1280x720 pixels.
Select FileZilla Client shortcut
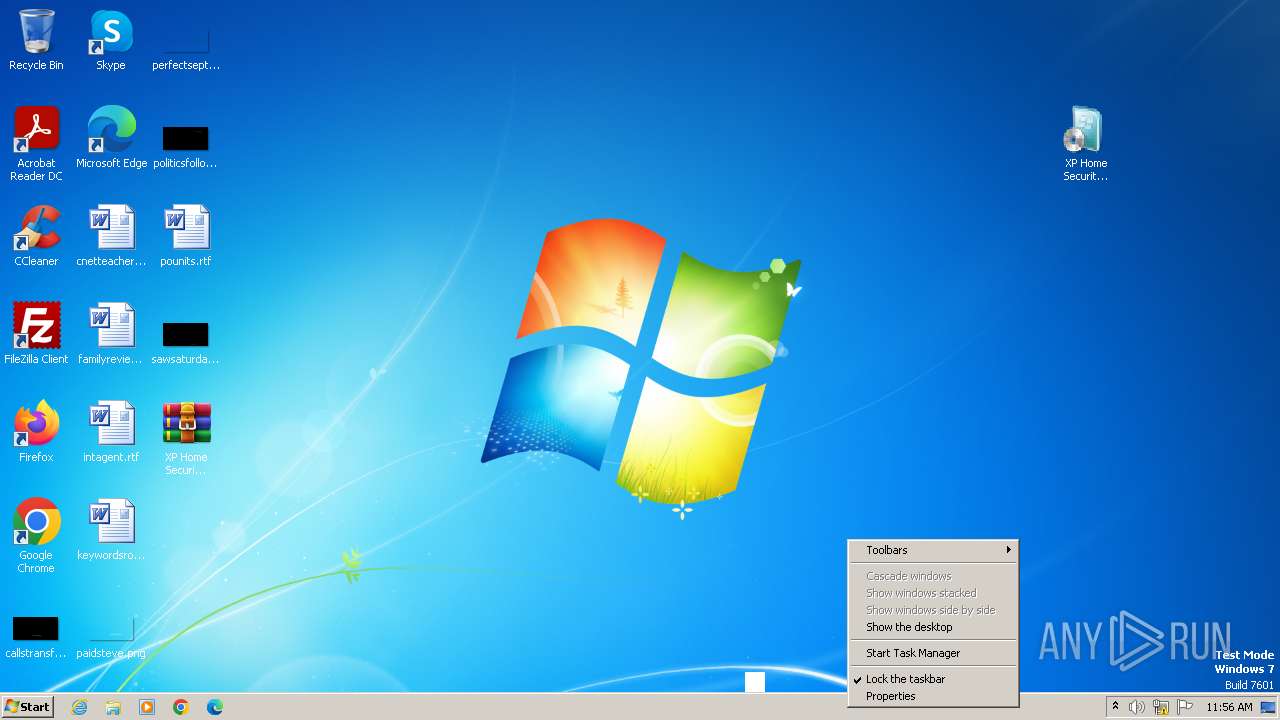tap(36, 334)
